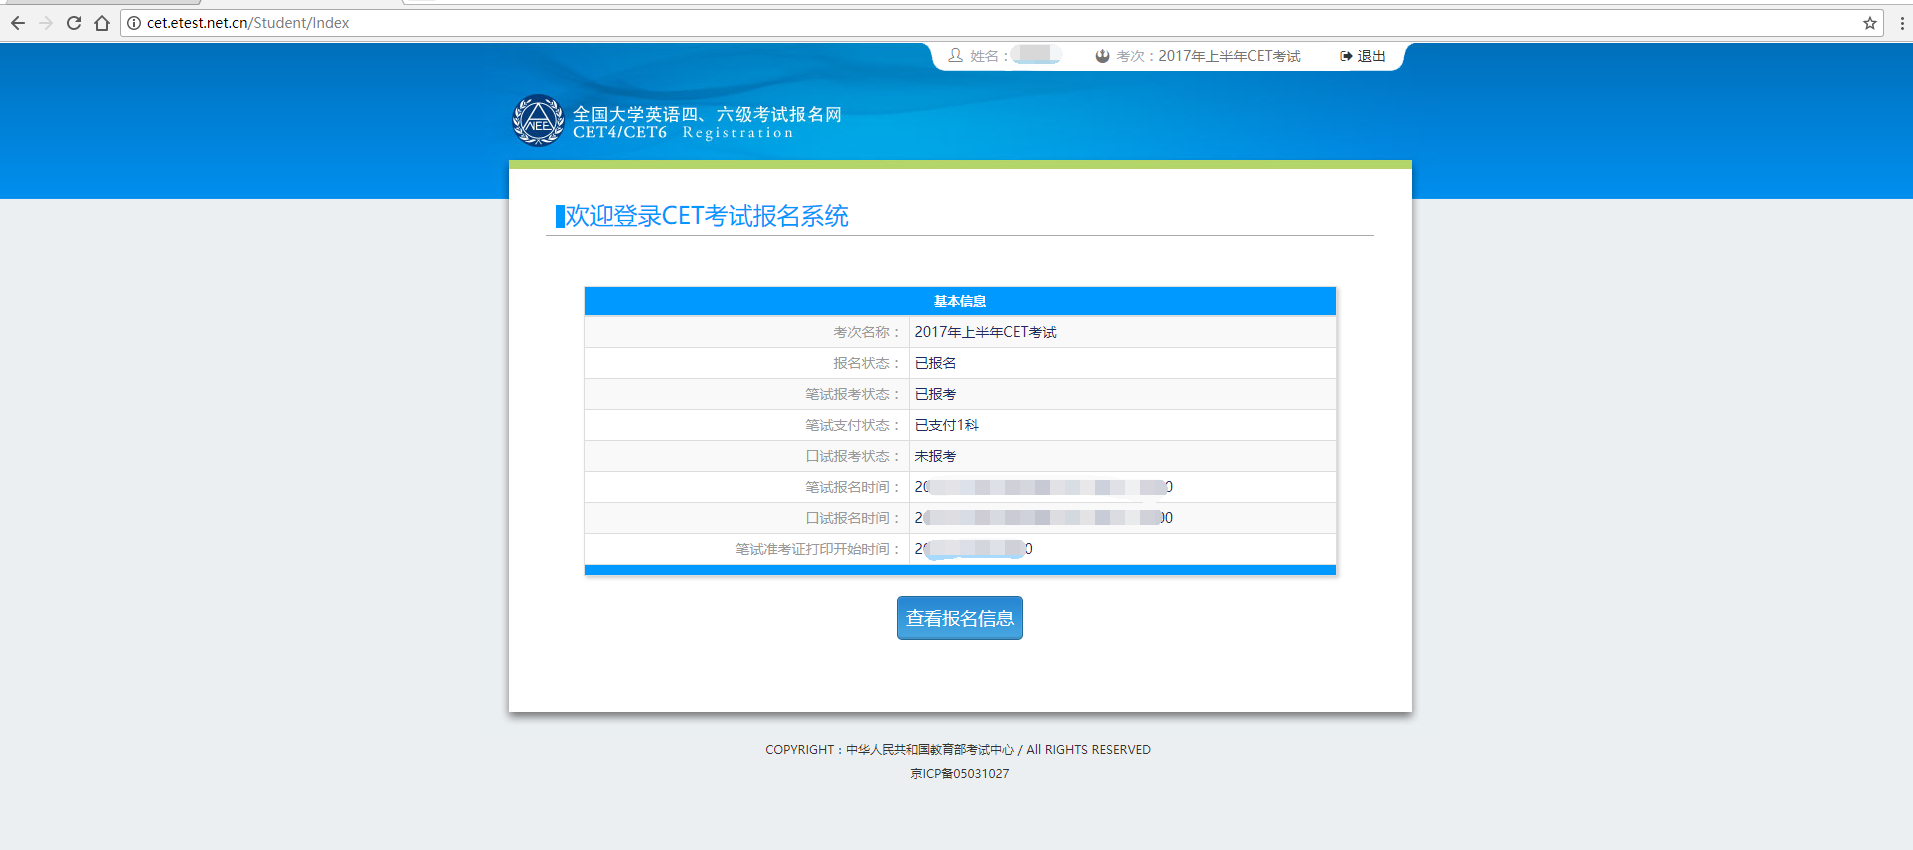Click the browser forward arrow

coord(46,23)
